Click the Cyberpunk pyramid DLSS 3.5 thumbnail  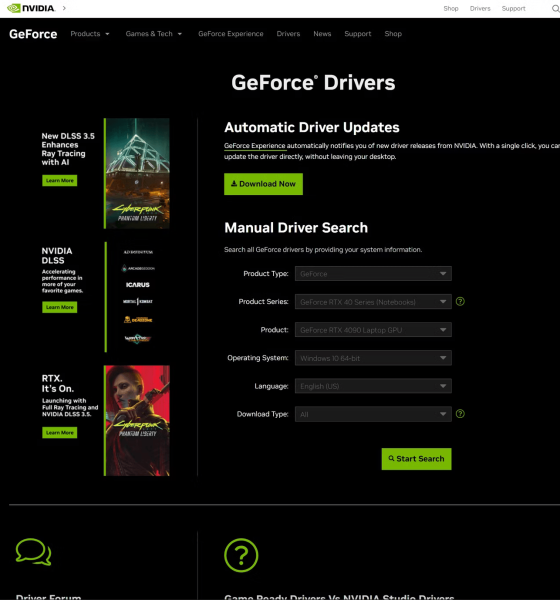(x=137, y=173)
